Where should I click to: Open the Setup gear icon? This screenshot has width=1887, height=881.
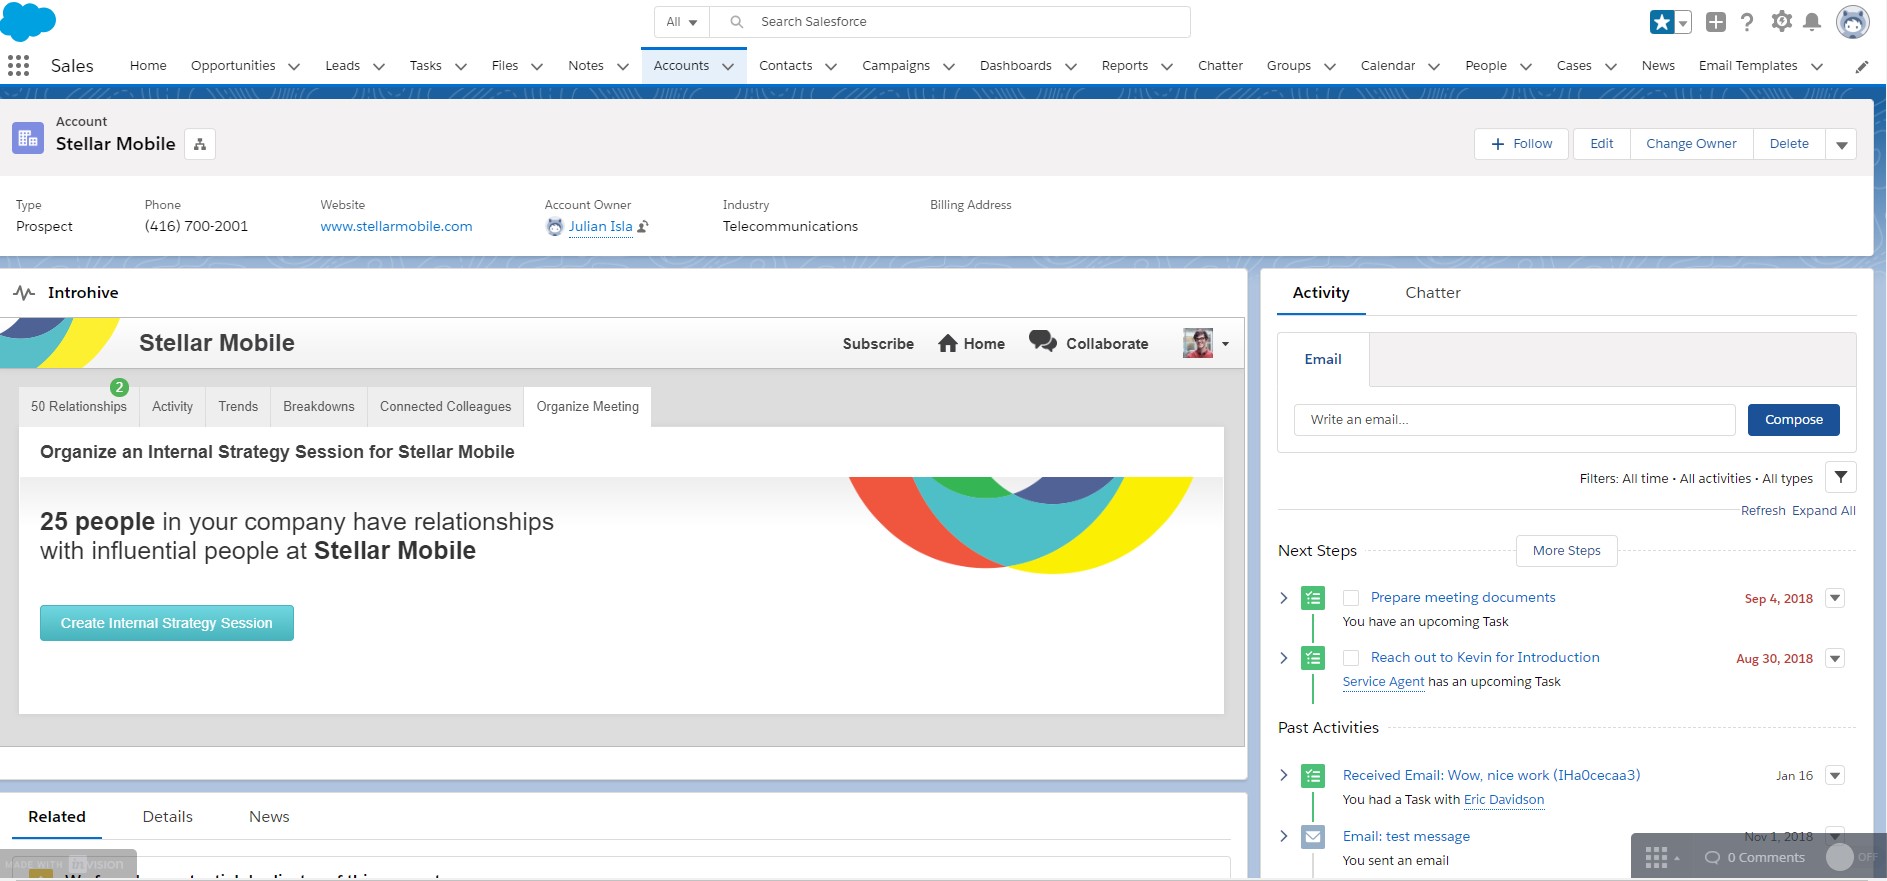1781,21
